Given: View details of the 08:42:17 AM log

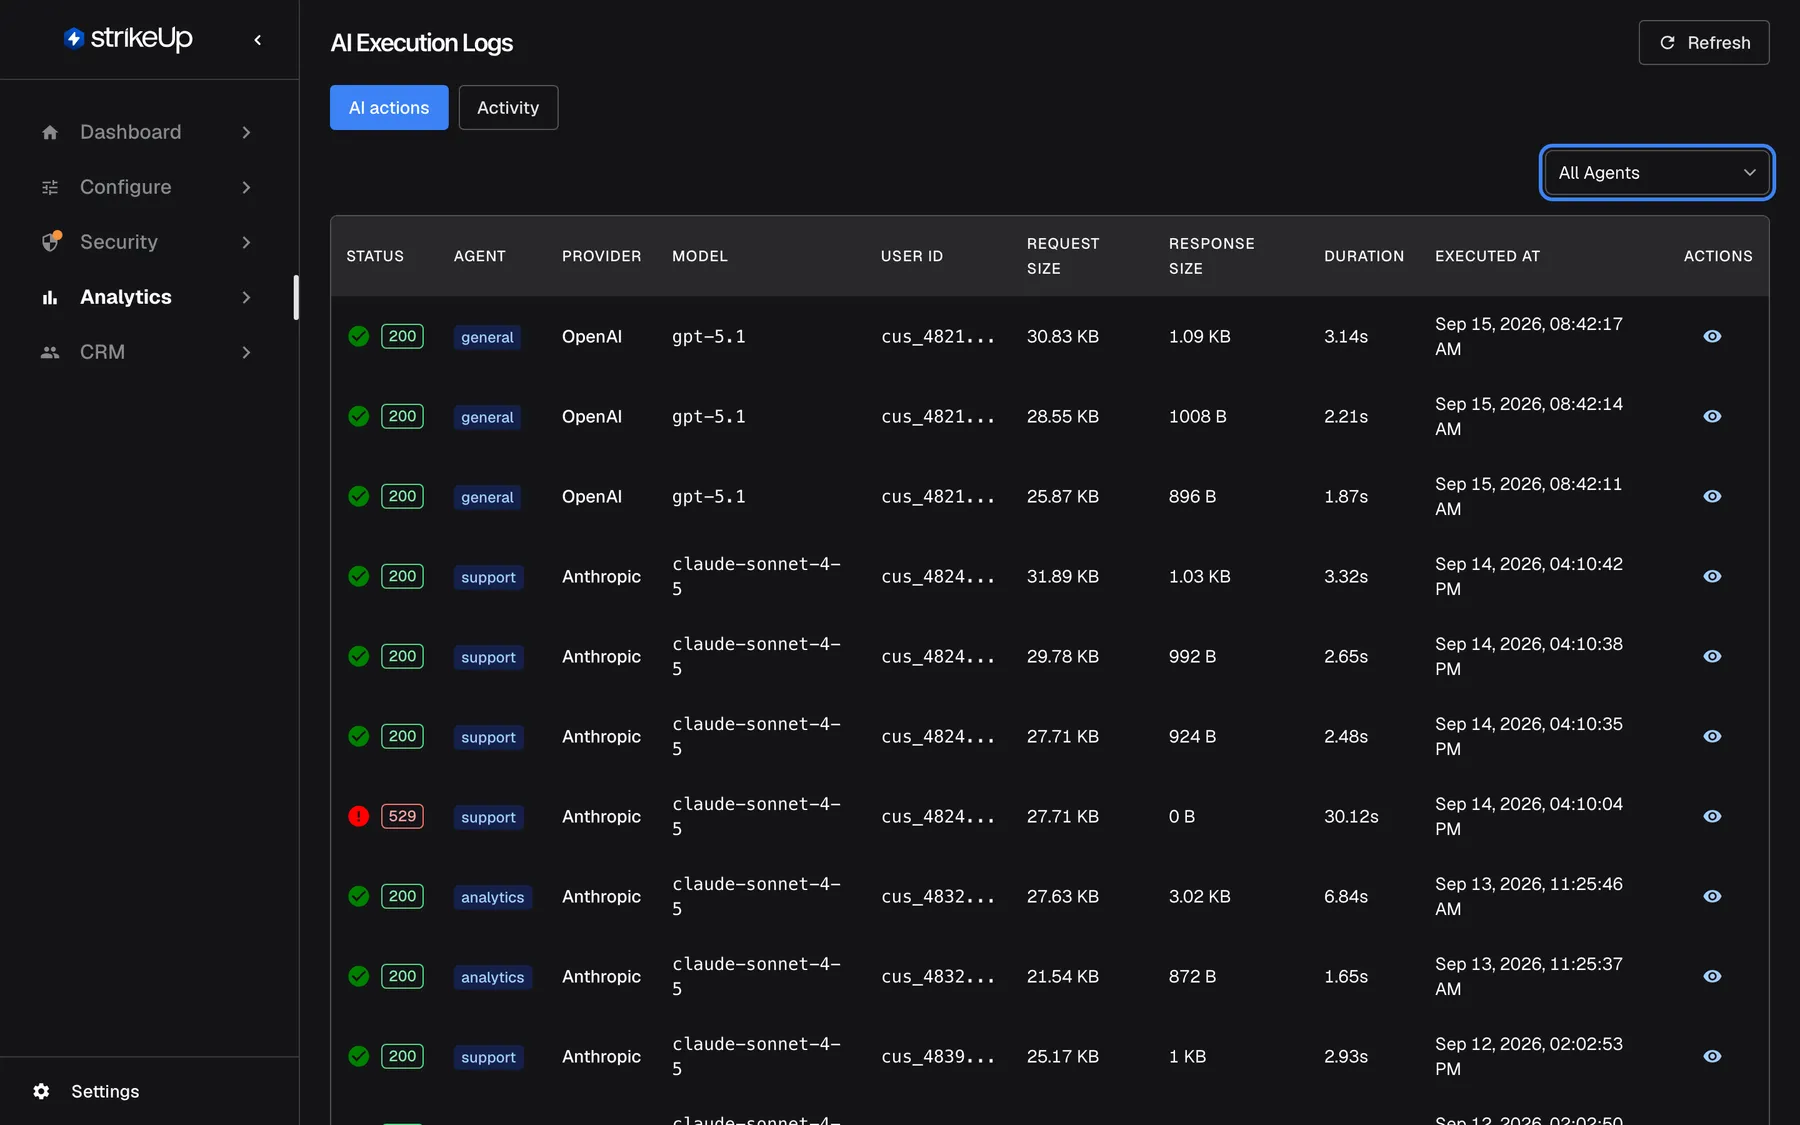Looking at the screenshot, I should click(1712, 336).
